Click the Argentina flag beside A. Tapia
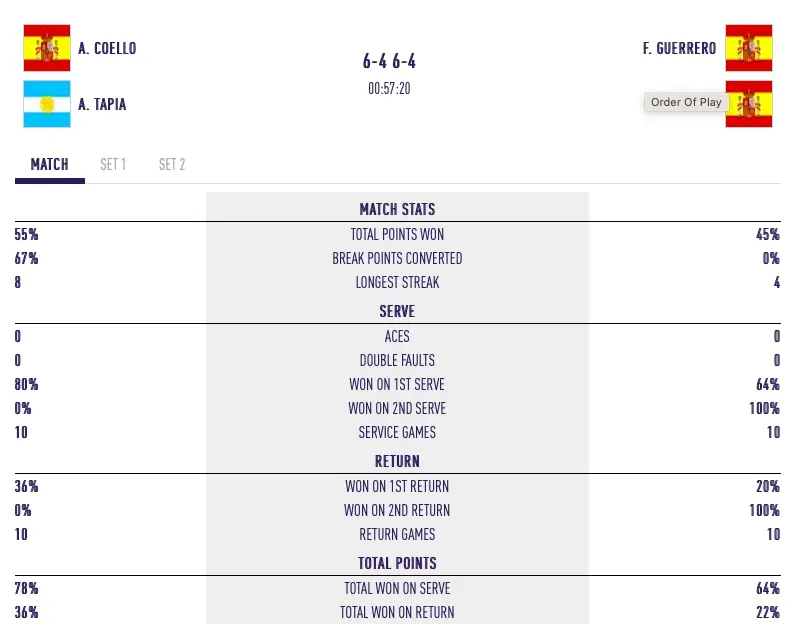The image size is (794, 638). pos(46,104)
